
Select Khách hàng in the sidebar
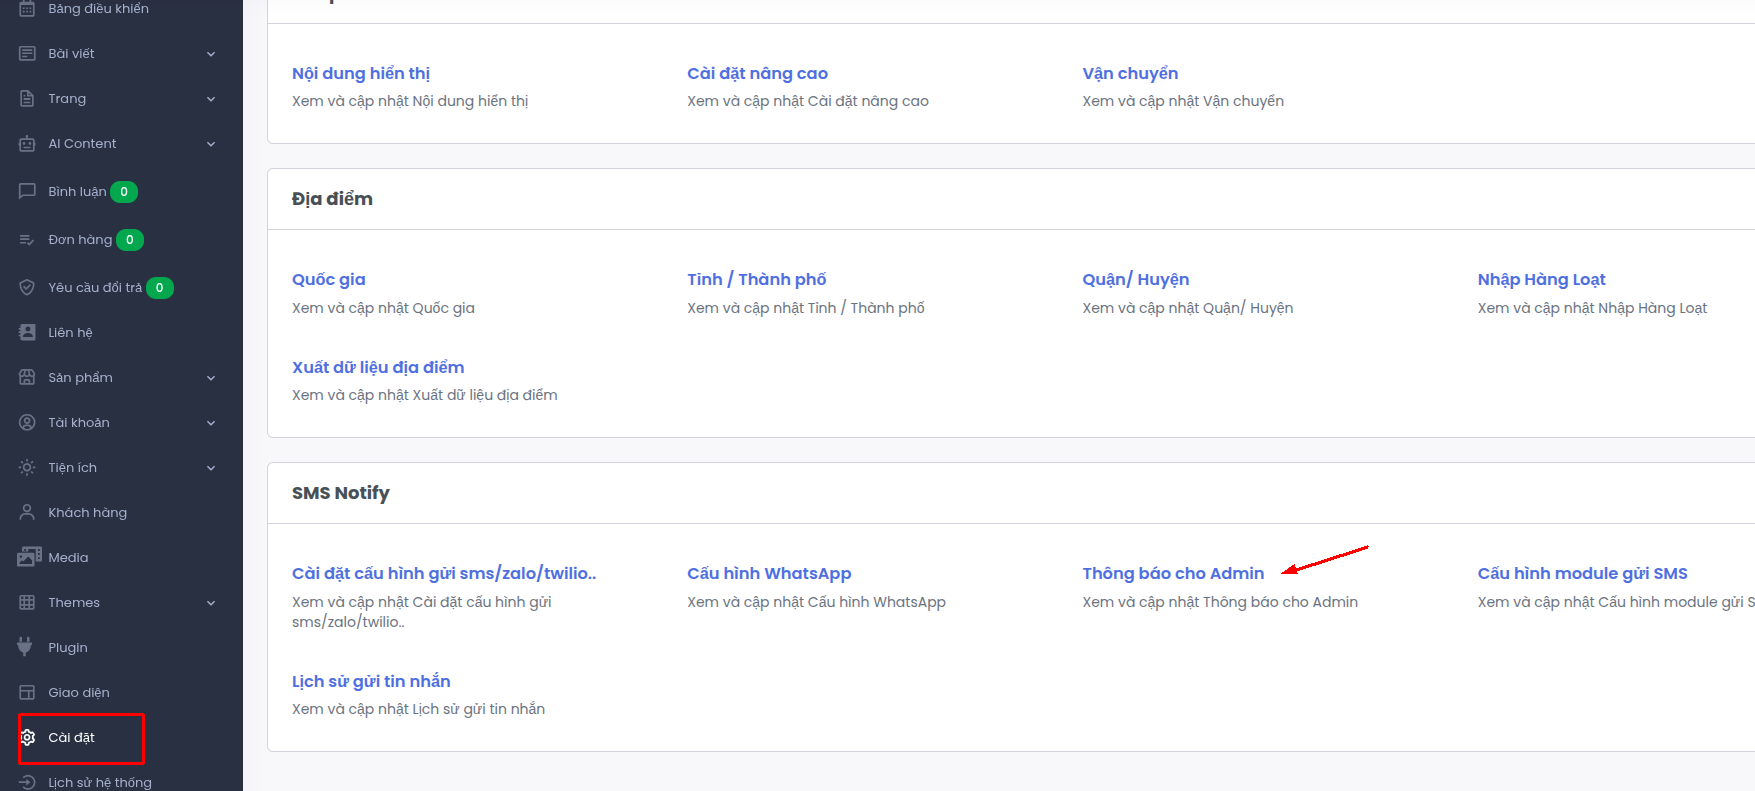tap(87, 513)
